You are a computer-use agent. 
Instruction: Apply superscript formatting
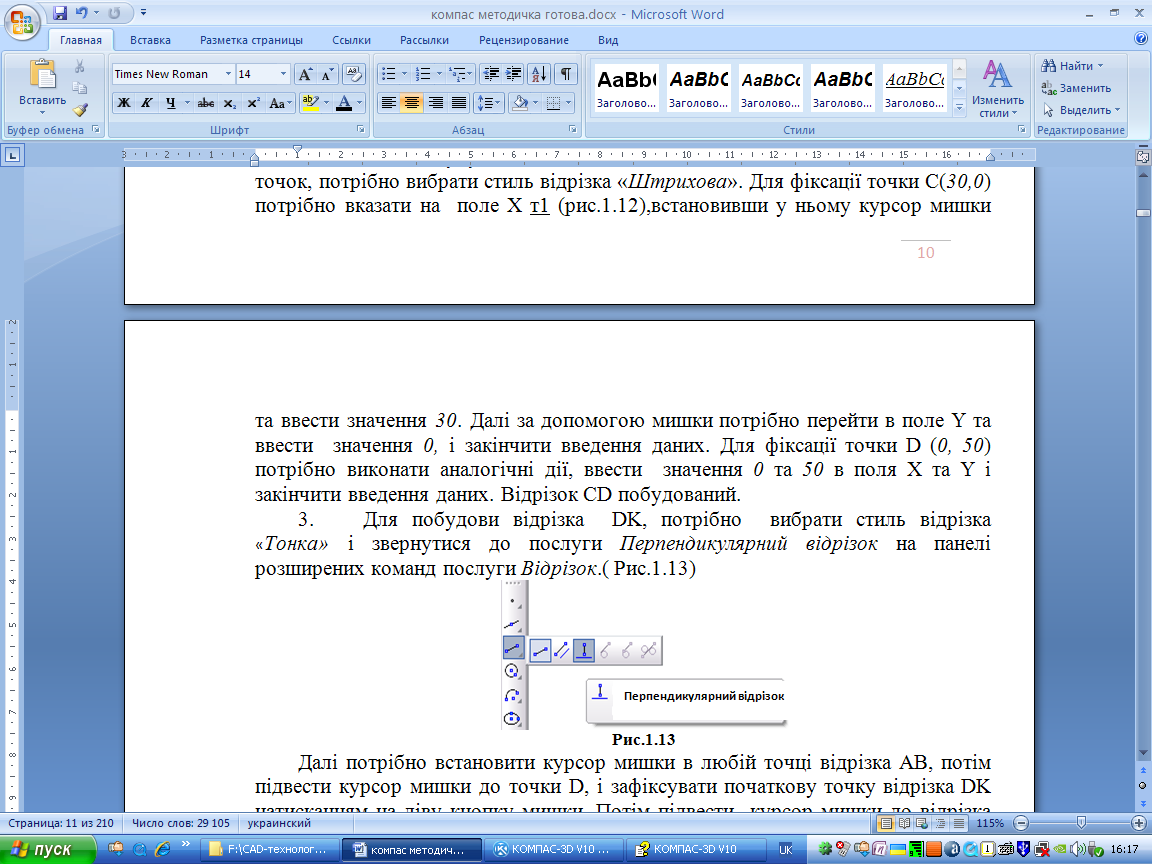click(x=253, y=103)
